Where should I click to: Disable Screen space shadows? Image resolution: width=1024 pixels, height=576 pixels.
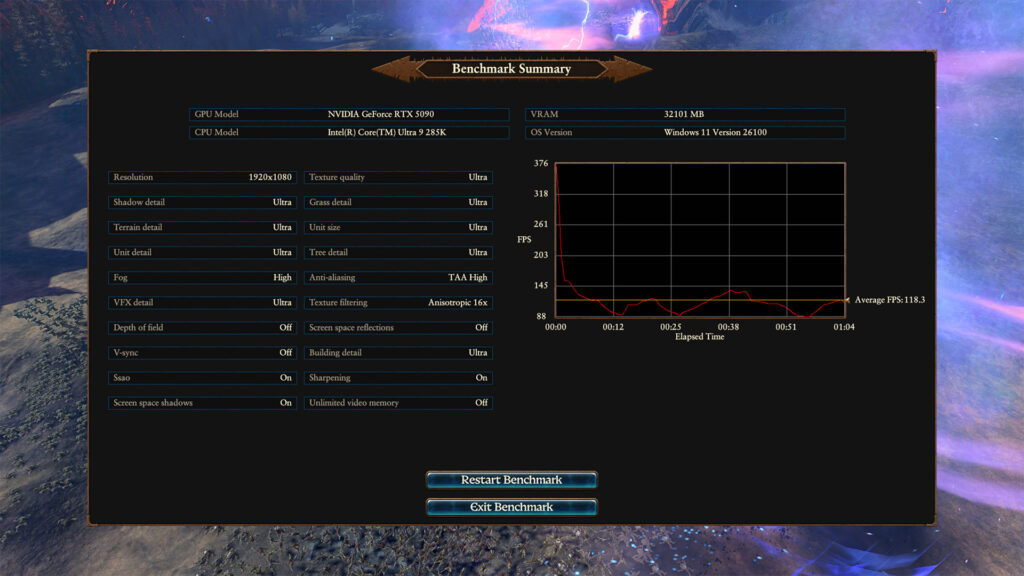tap(202, 402)
